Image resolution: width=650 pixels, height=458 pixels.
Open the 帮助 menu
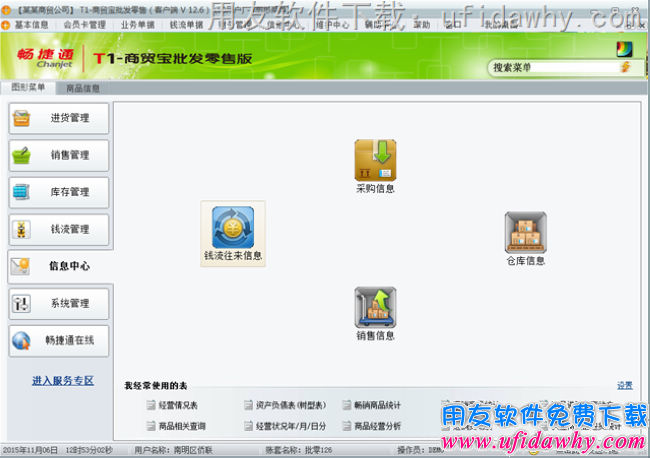point(422,25)
